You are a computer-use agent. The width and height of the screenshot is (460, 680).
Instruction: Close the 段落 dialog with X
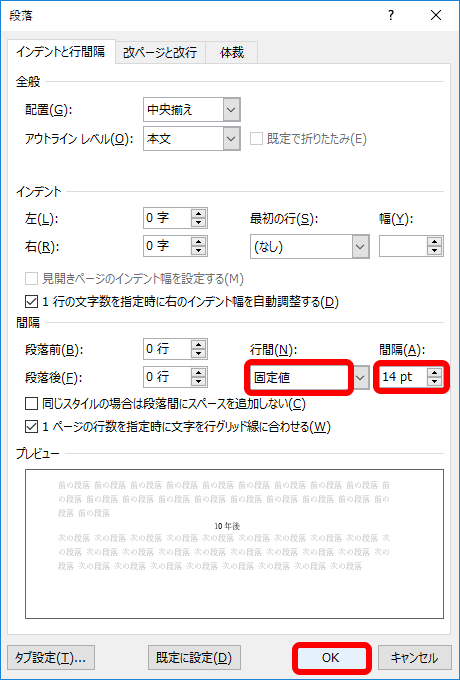[436, 16]
